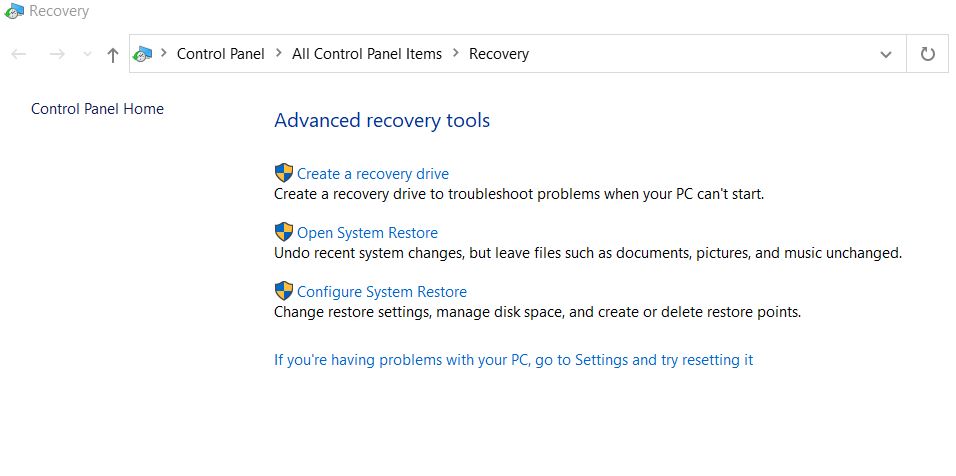Select All Control Panel Items breadcrumb

pyautogui.click(x=367, y=54)
